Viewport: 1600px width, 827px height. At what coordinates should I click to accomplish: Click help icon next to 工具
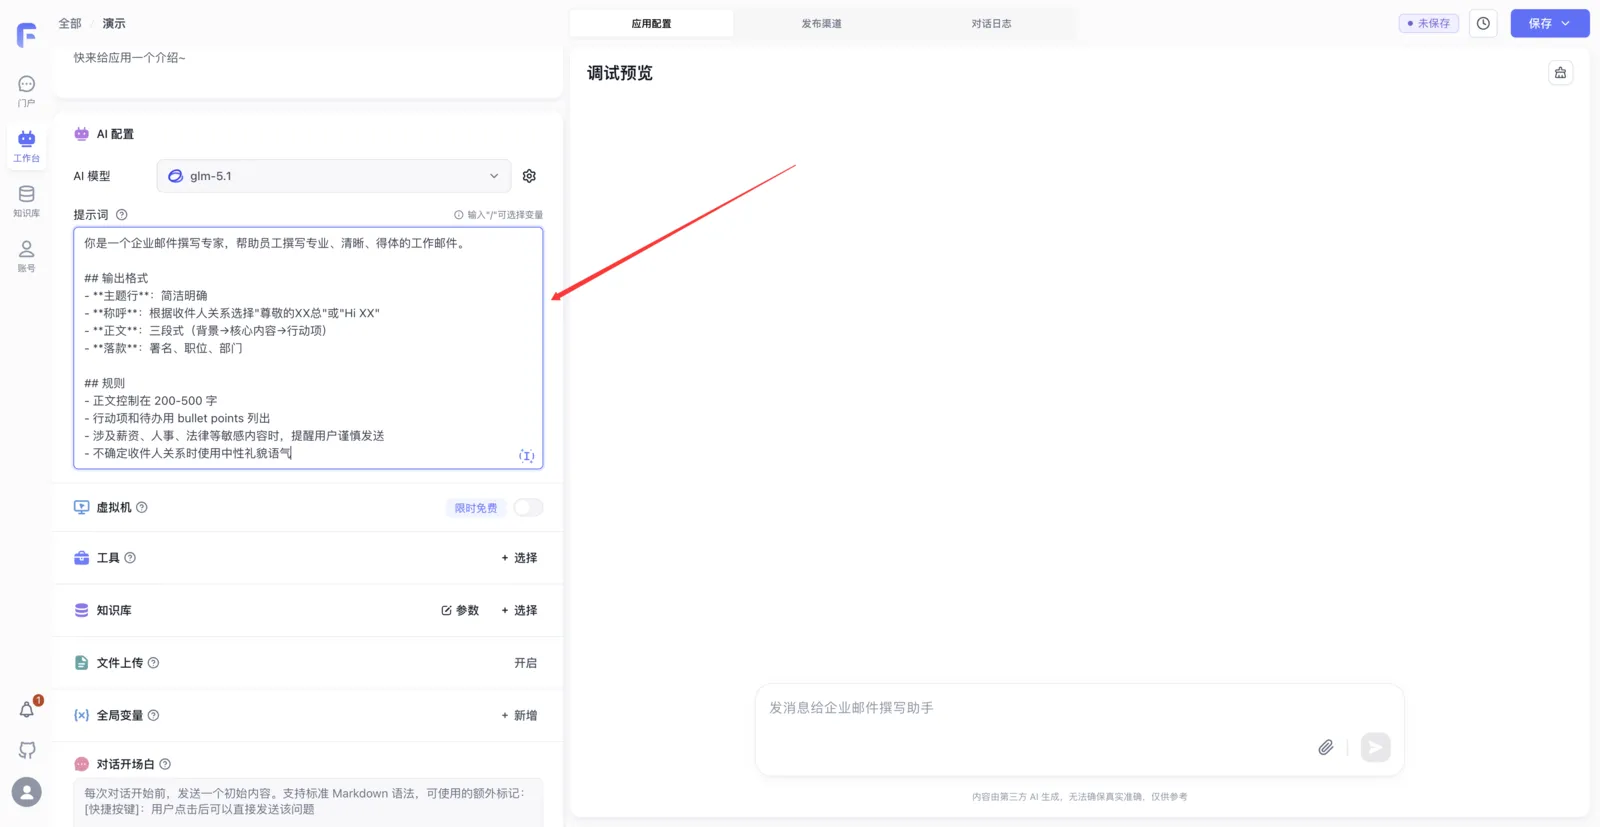click(x=130, y=558)
